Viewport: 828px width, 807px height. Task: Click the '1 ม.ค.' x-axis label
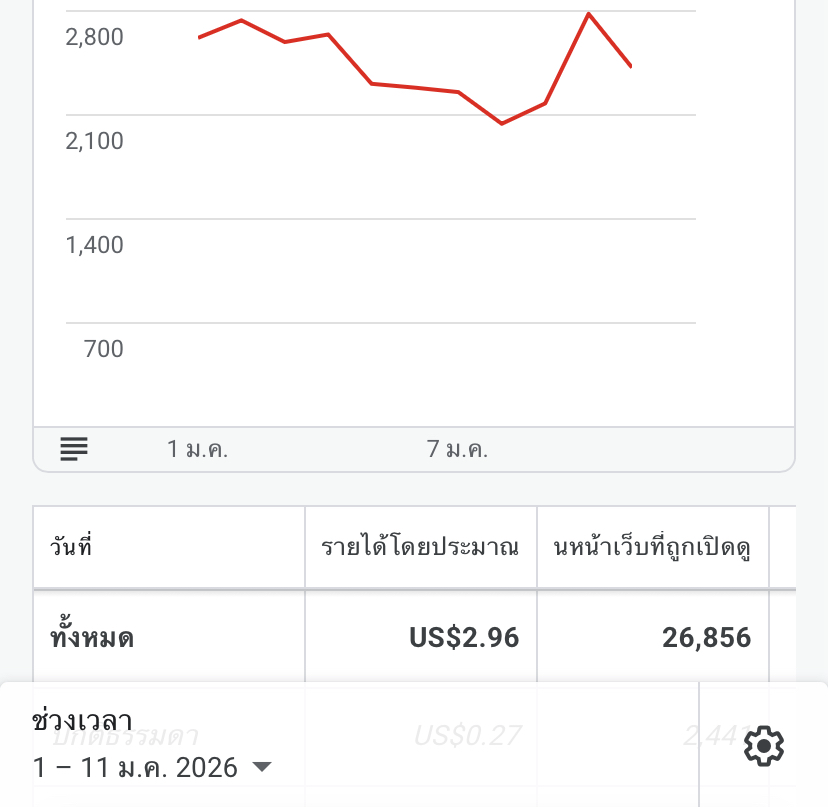pos(197,449)
